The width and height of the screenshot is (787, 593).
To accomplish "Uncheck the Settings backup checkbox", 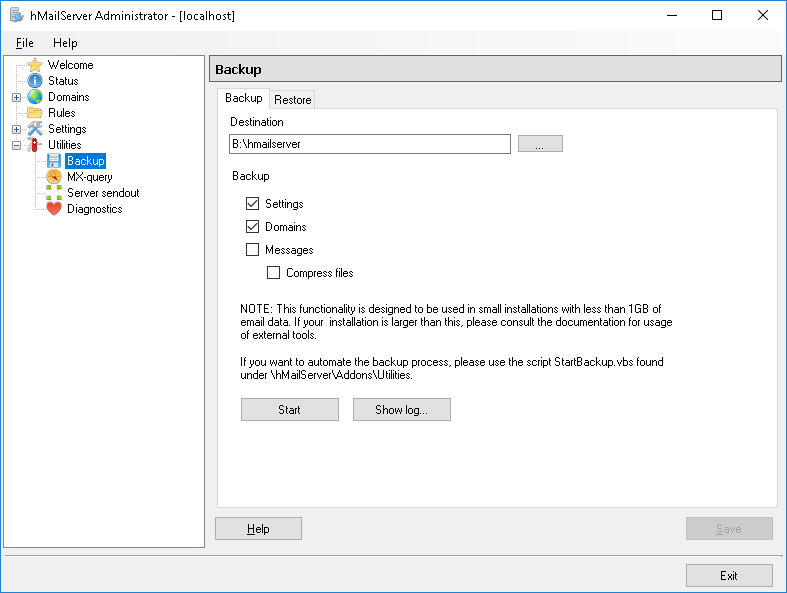I will point(252,203).
